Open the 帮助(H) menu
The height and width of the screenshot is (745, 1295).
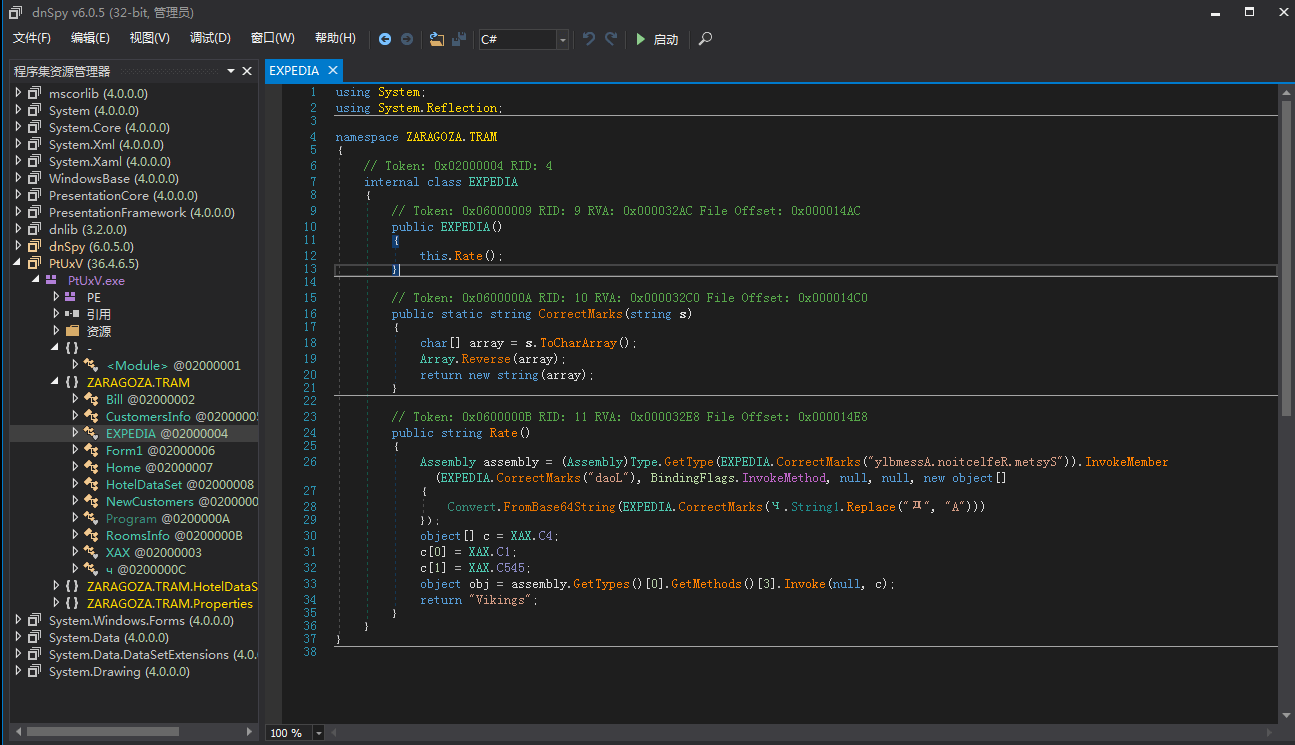click(335, 38)
